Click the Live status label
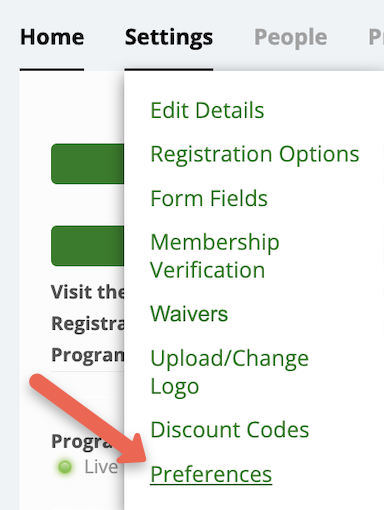The image size is (384, 510). tap(101, 467)
